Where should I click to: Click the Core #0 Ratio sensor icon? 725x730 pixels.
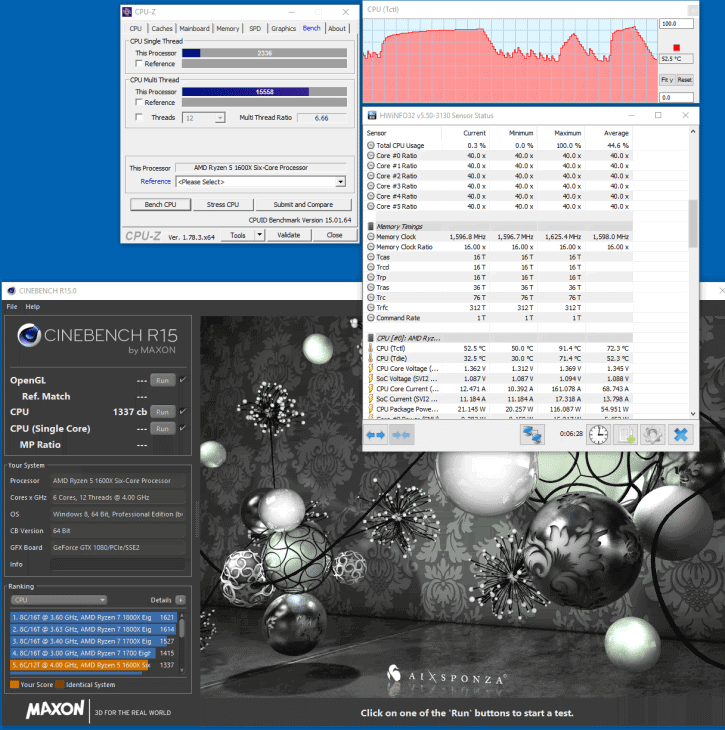(x=371, y=155)
